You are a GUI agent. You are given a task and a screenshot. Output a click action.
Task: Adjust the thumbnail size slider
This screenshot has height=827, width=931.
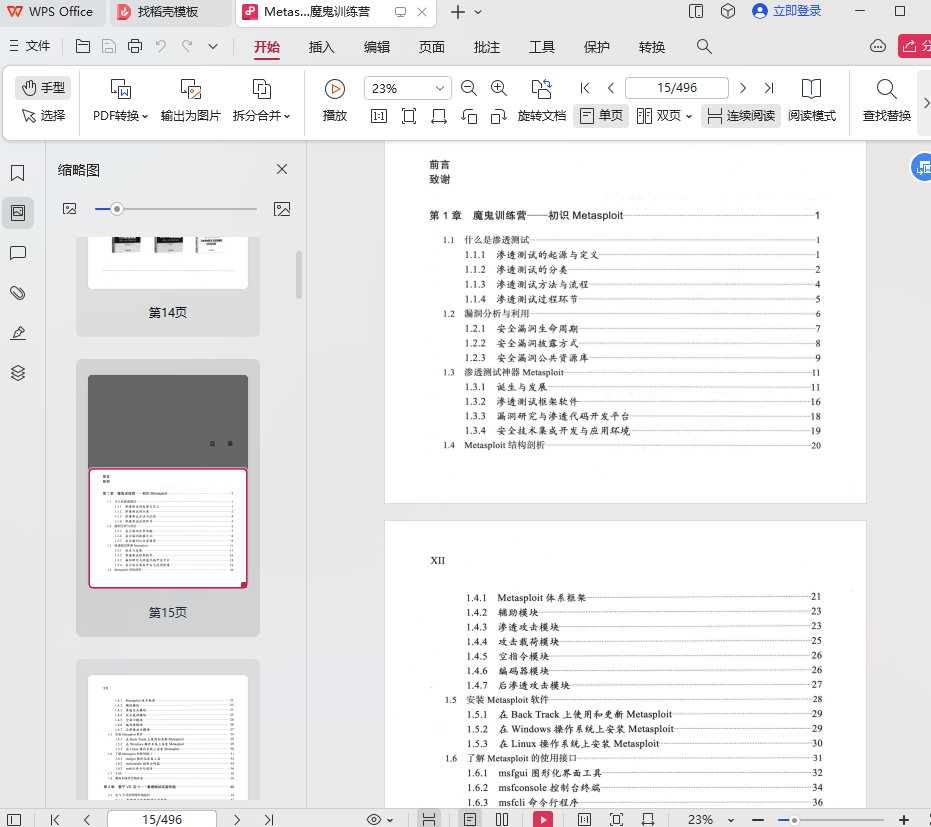(118, 208)
